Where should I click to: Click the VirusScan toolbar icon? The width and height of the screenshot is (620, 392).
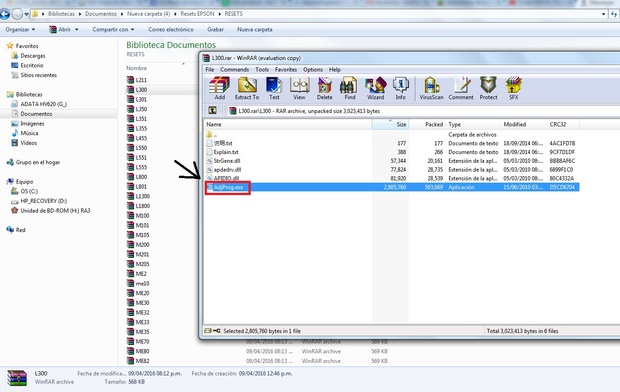coord(431,88)
